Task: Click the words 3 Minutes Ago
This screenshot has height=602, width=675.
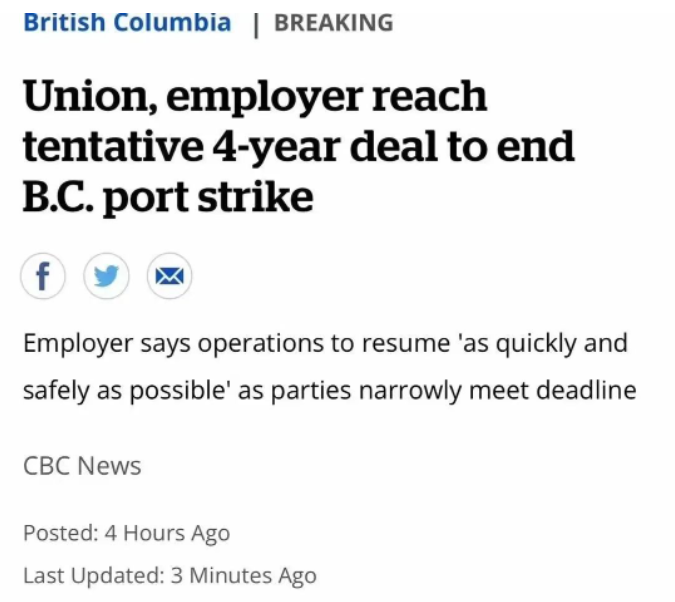Action: pyautogui.click(x=244, y=576)
